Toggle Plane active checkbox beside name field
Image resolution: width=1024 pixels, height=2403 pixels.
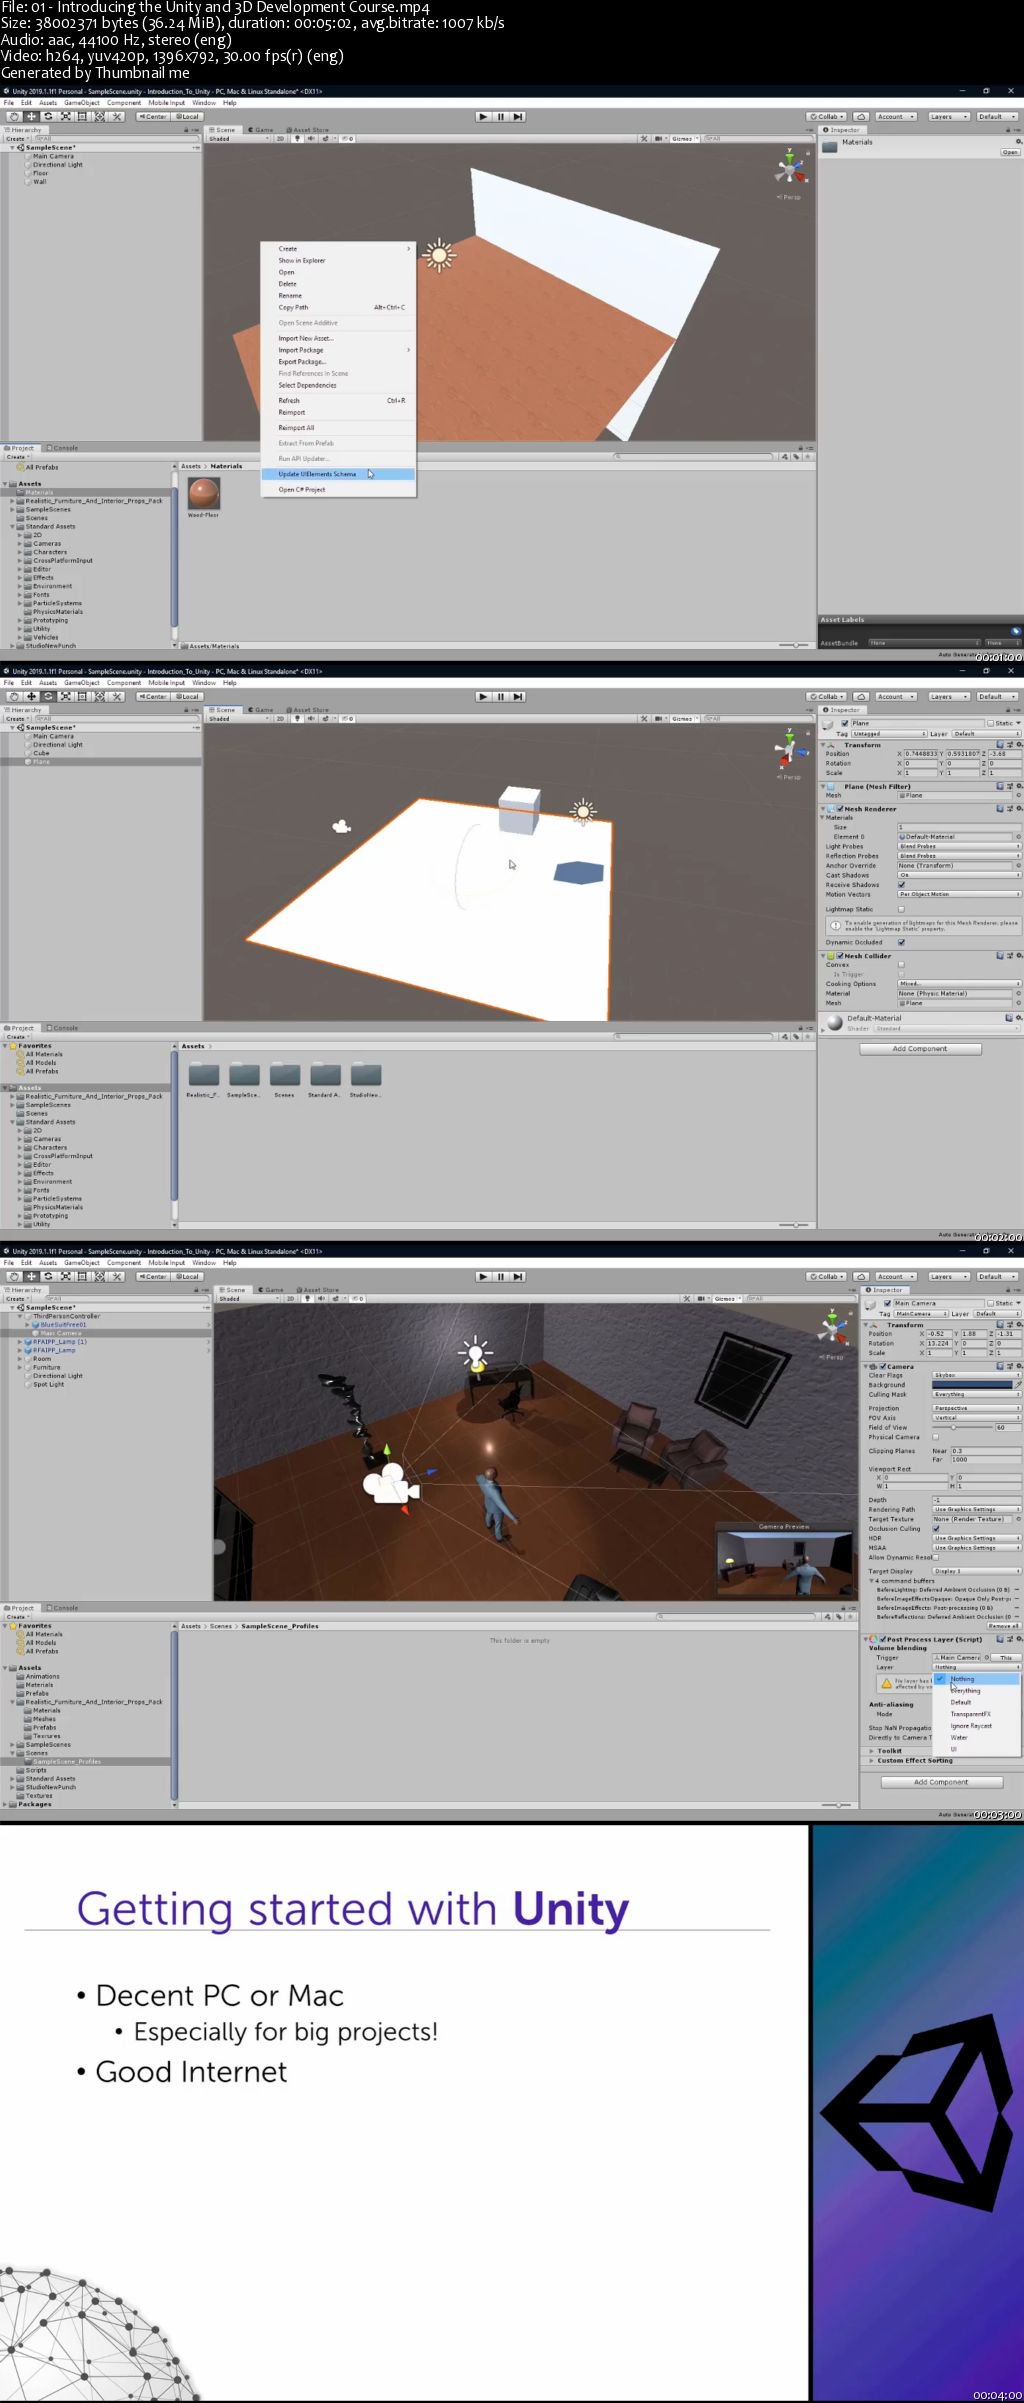[x=845, y=723]
